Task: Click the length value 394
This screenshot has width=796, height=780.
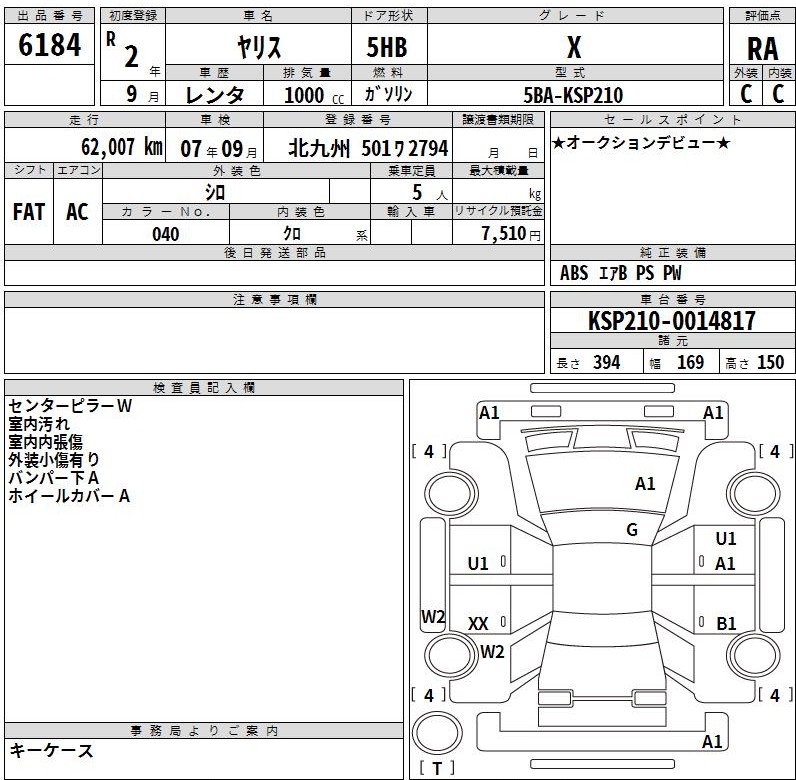Action: pyautogui.click(x=607, y=363)
